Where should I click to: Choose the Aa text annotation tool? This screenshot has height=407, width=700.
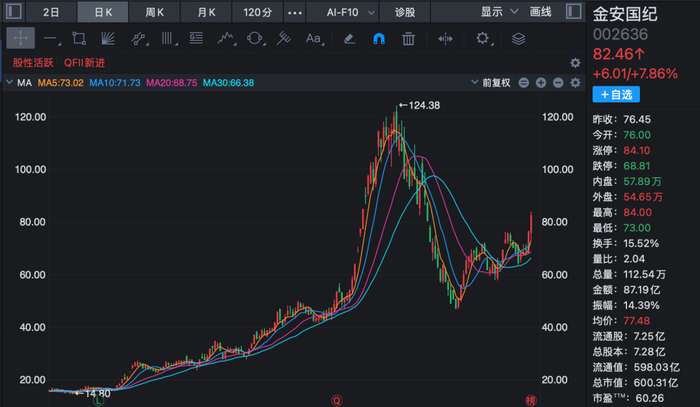tap(313, 39)
